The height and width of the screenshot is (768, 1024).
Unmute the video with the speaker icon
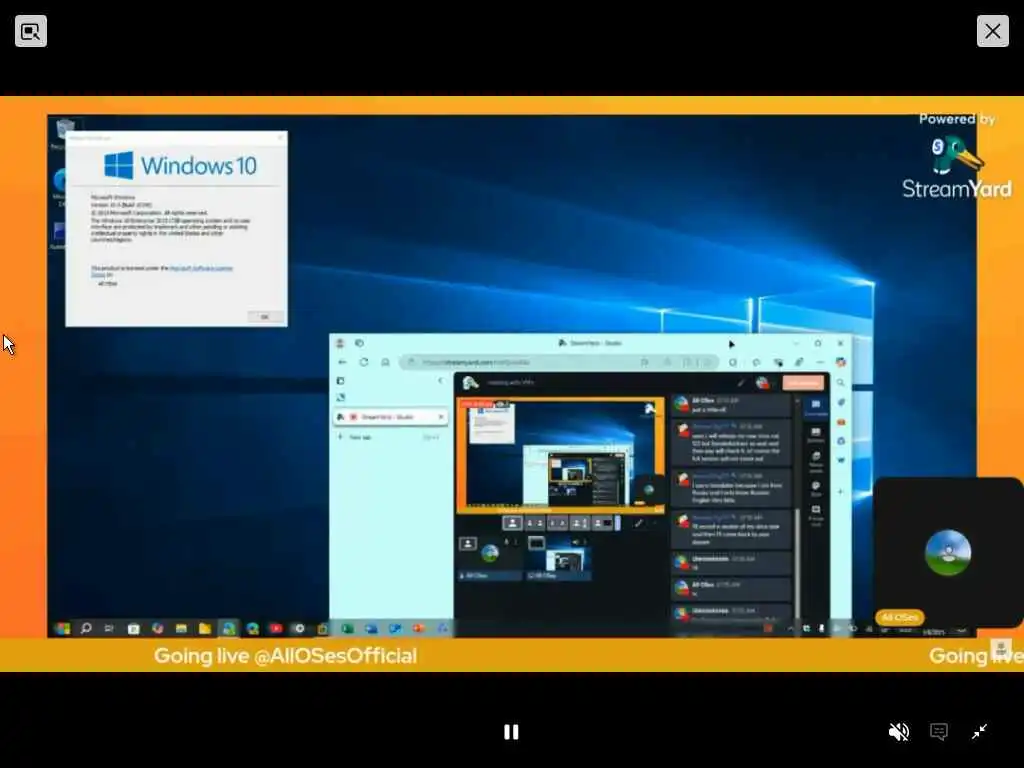[899, 732]
